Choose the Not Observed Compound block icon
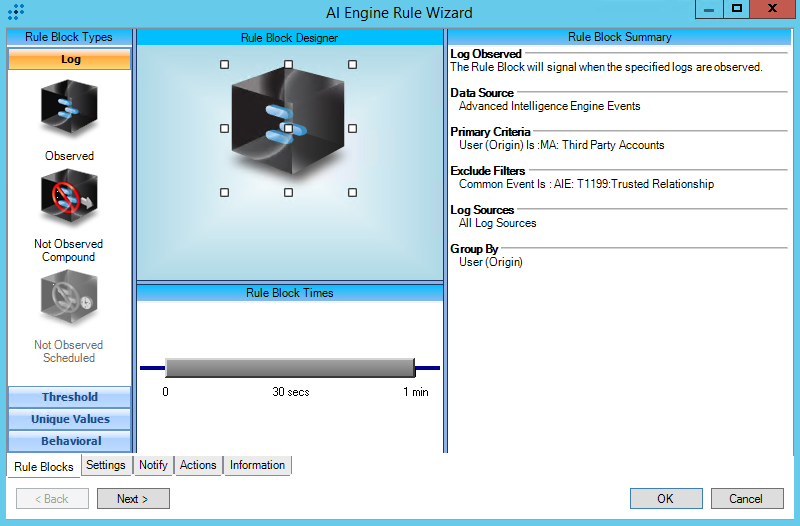This screenshot has width=800, height=526. click(x=69, y=197)
